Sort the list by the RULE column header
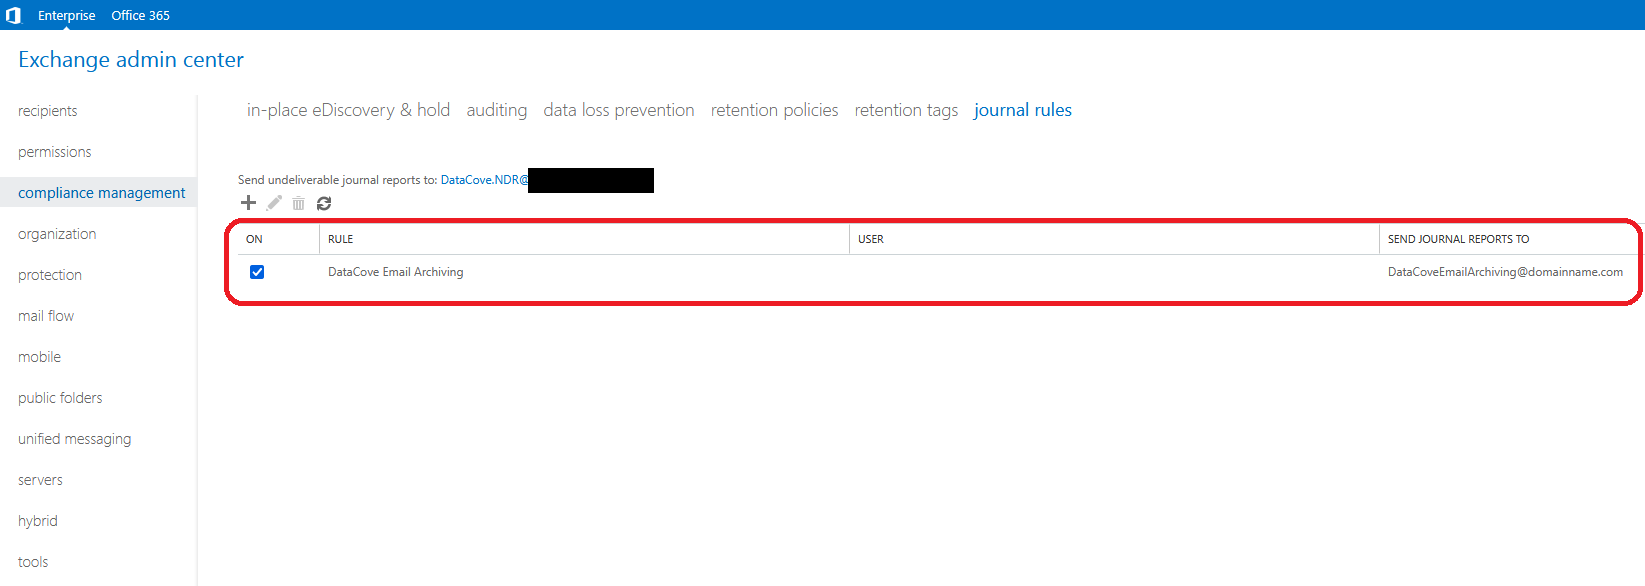Viewport: 1645px width, 586px height. click(341, 239)
